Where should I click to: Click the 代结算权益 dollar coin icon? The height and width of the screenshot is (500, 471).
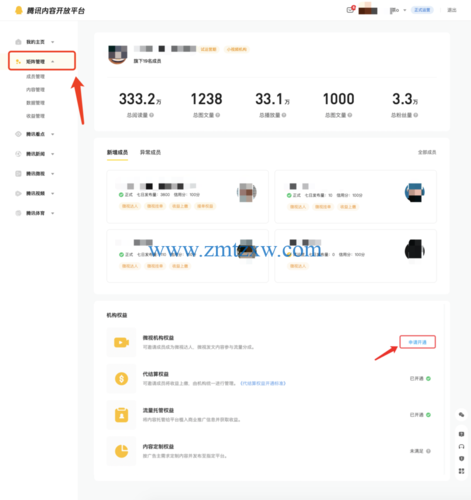coord(121,379)
